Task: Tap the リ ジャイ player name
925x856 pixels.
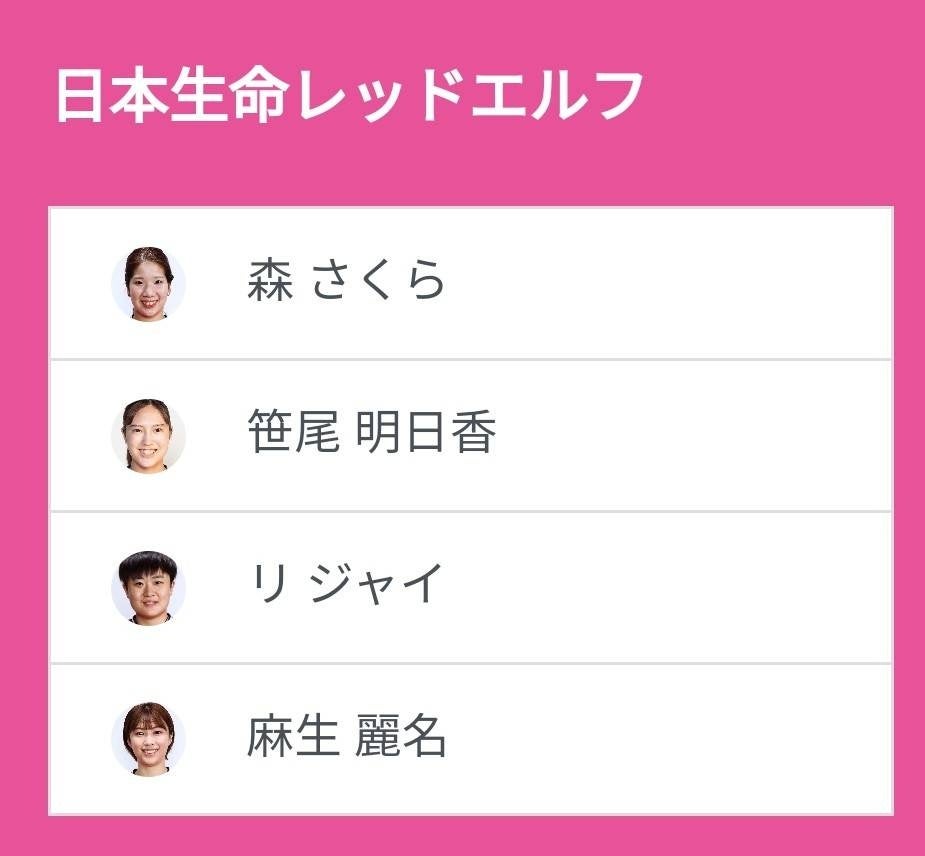Action: 345,585
